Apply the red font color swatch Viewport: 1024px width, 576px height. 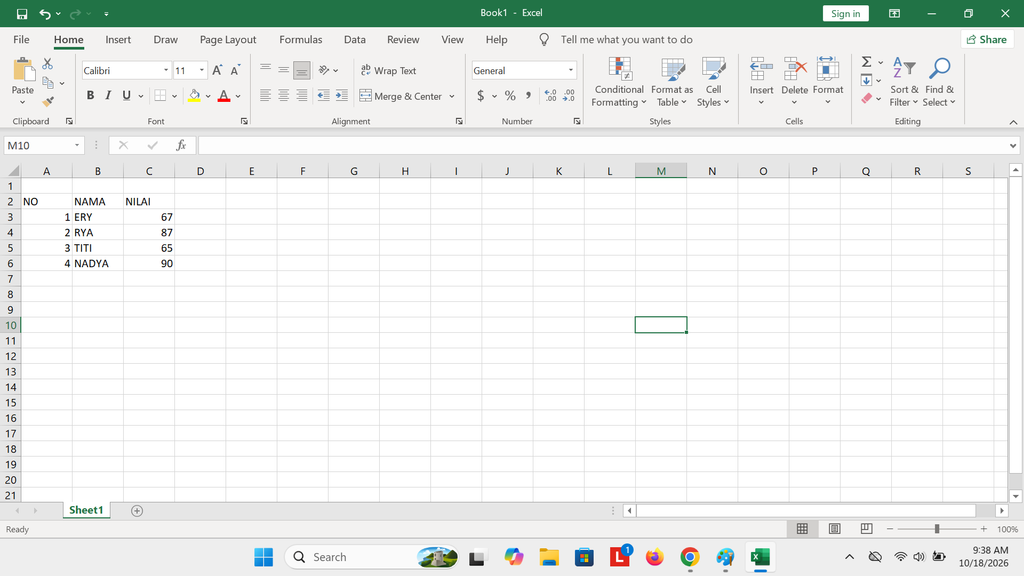pyautogui.click(x=224, y=96)
